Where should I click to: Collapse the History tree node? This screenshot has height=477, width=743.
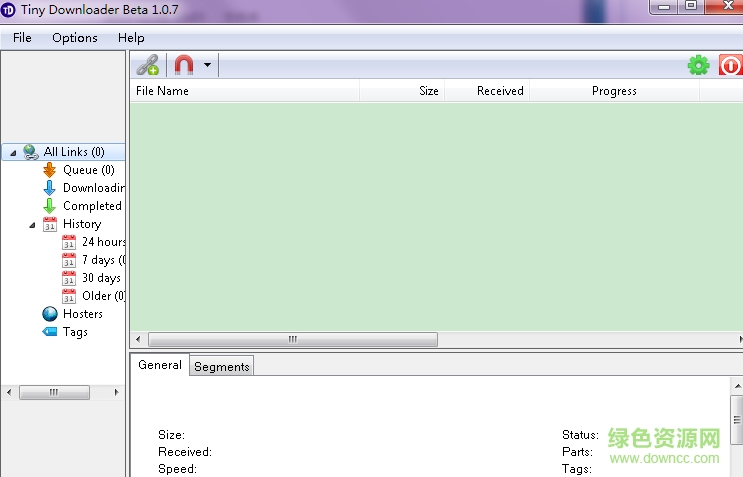(32, 224)
